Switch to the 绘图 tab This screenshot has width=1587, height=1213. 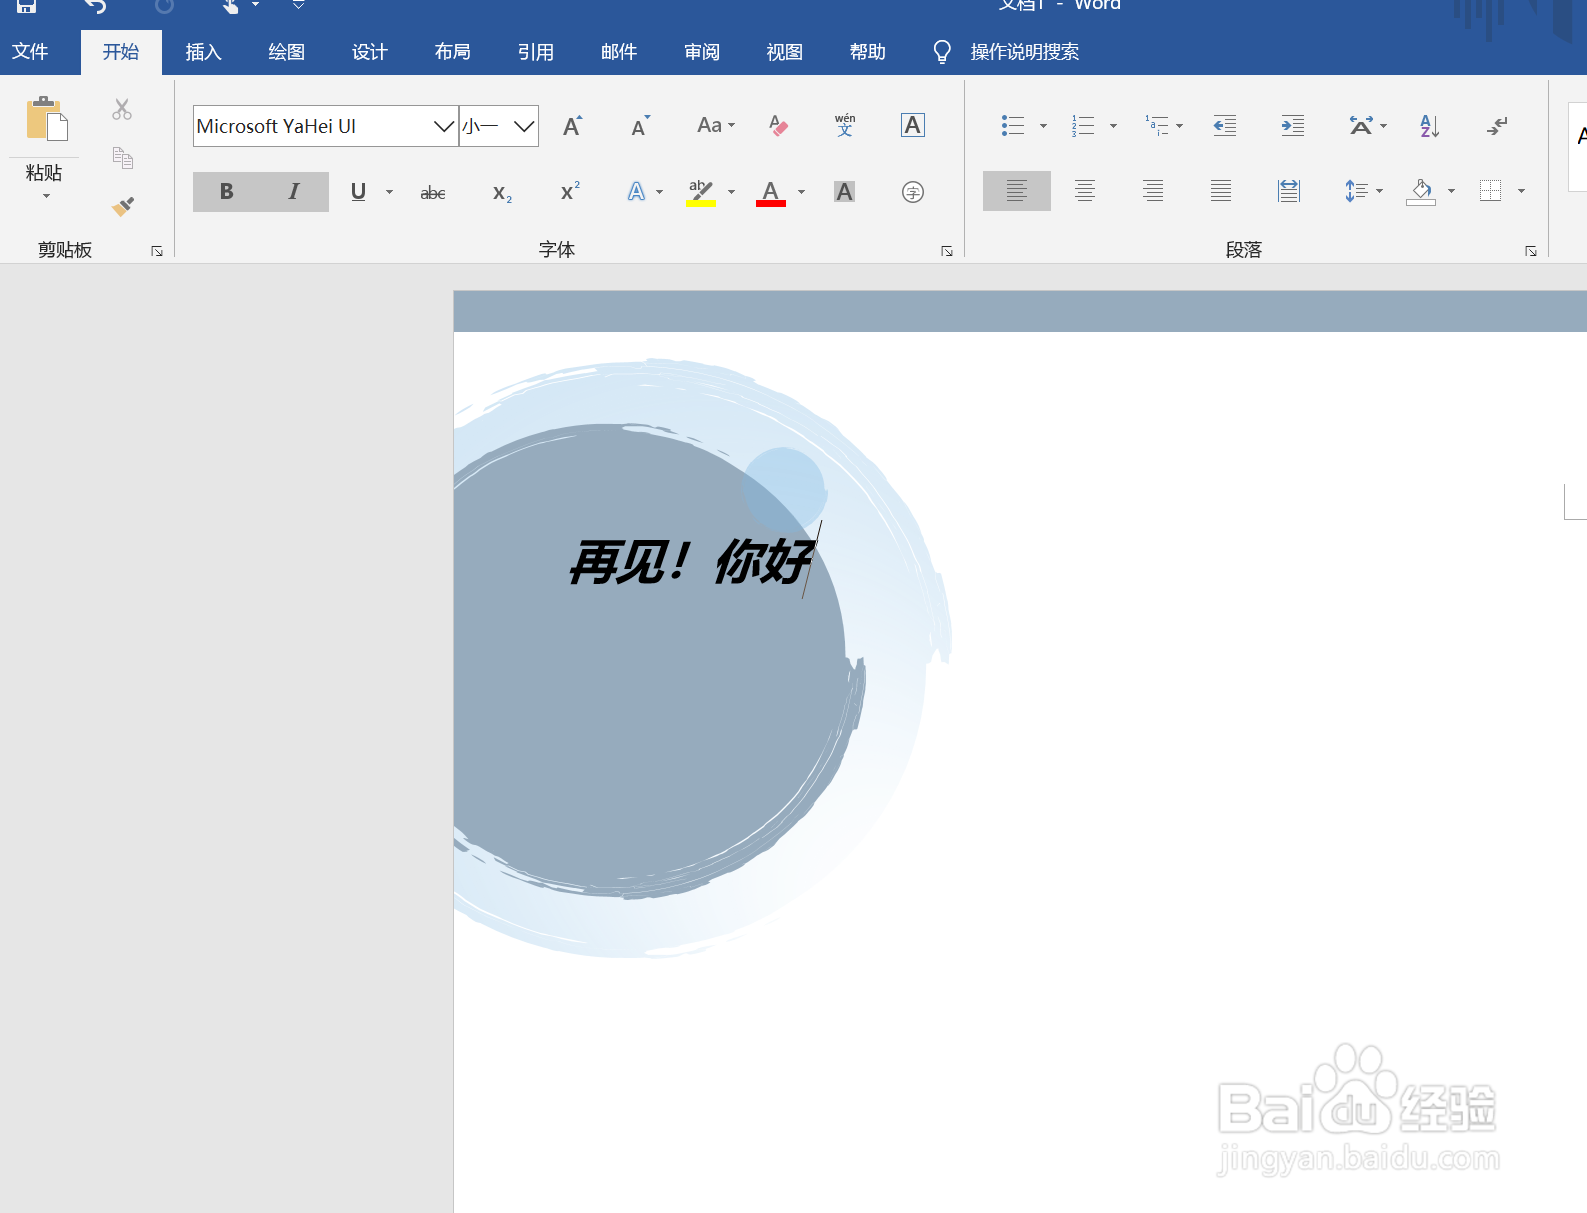286,52
